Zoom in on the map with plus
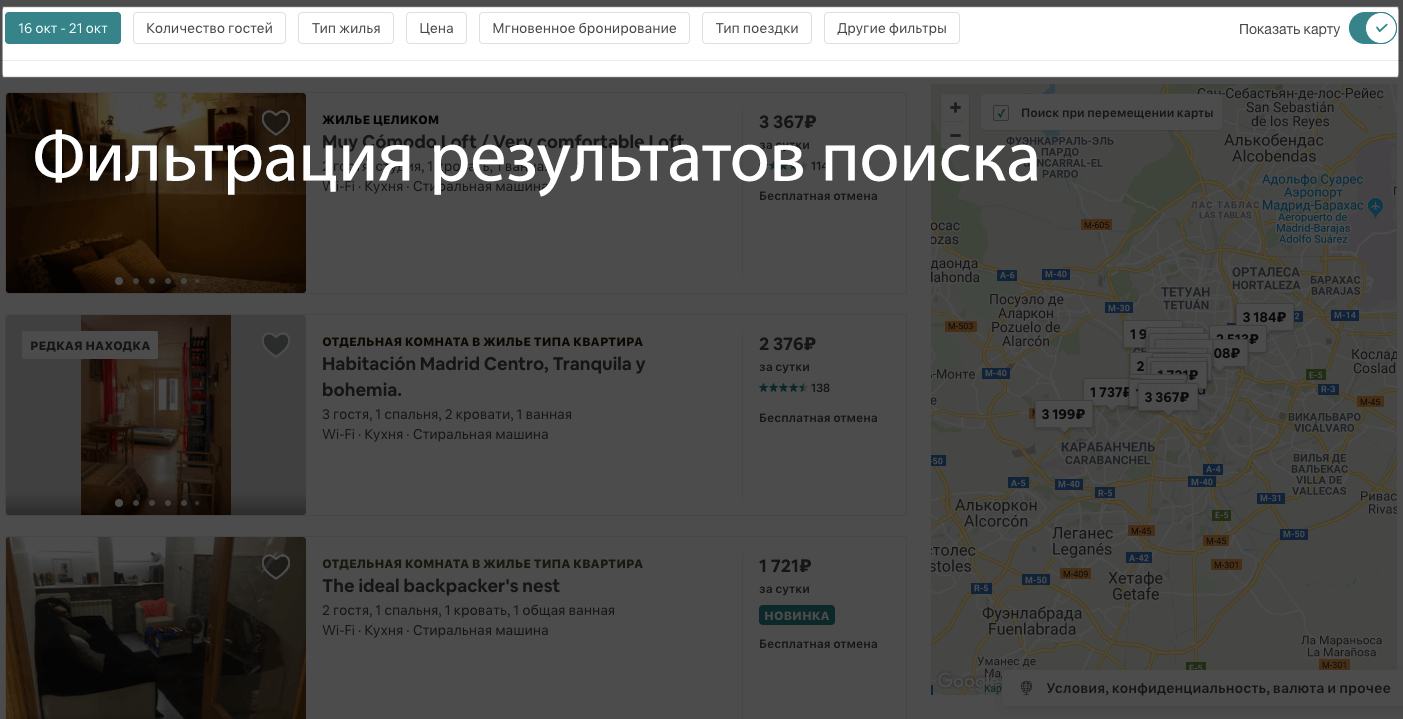1403x719 pixels. click(955, 108)
